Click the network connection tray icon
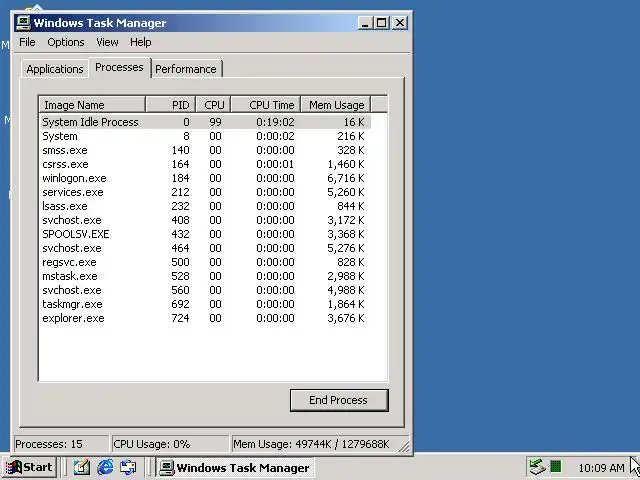 [x=537, y=466]
